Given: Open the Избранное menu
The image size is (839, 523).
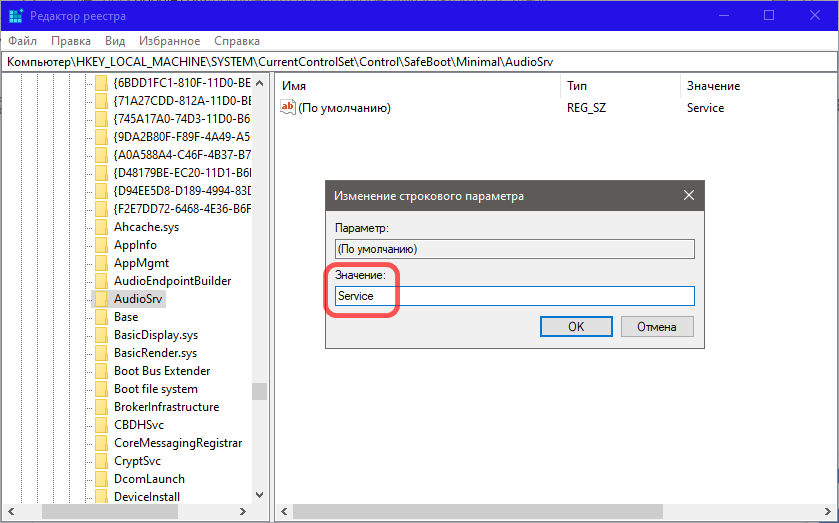Looking at the screenshot, I should point(170,41).
